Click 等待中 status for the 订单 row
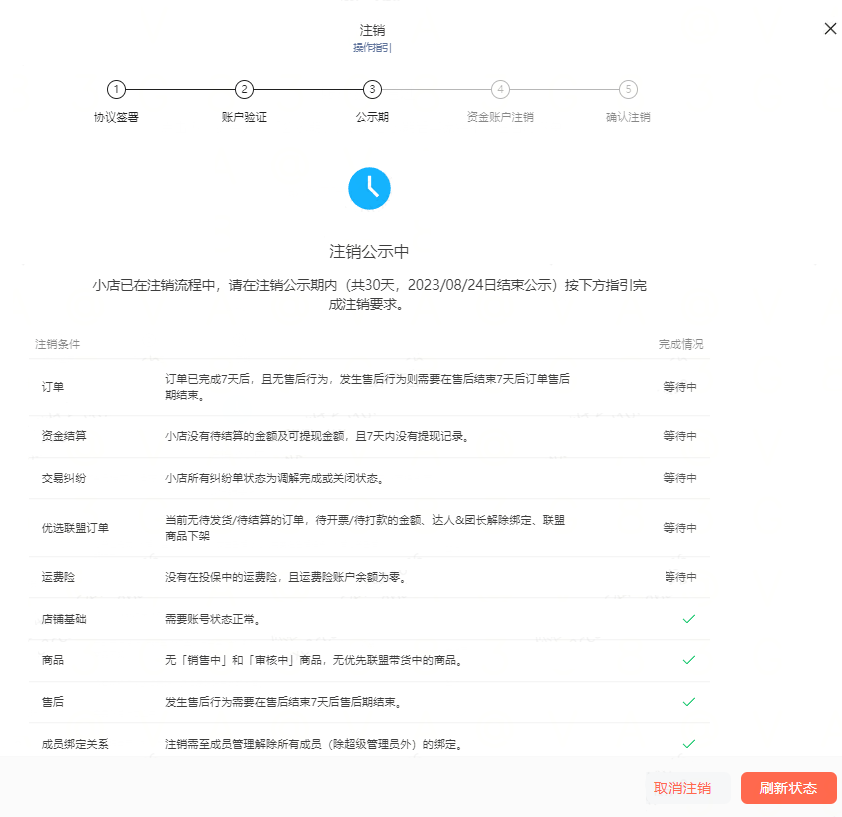The image size is (842, 817). 679,387
